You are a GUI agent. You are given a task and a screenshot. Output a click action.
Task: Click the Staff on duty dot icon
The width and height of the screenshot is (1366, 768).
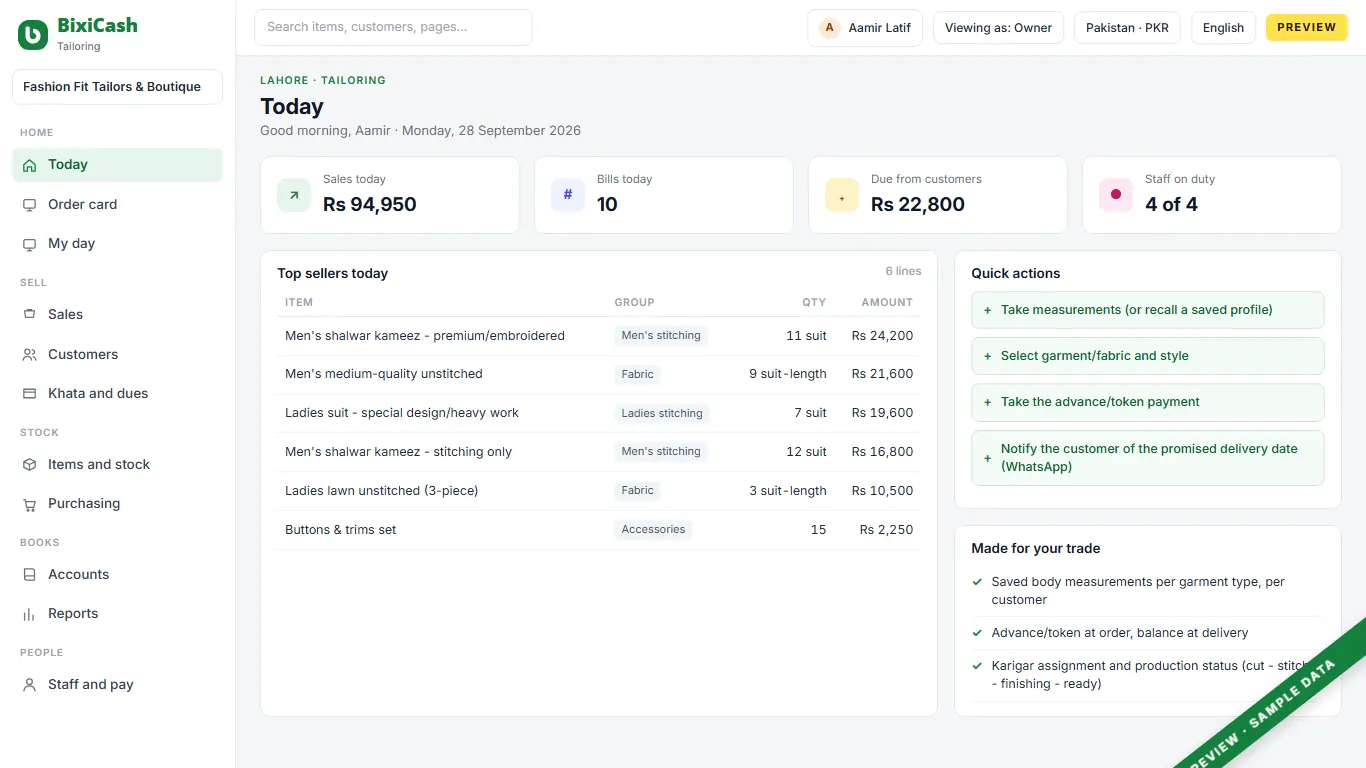[1116, 195]
